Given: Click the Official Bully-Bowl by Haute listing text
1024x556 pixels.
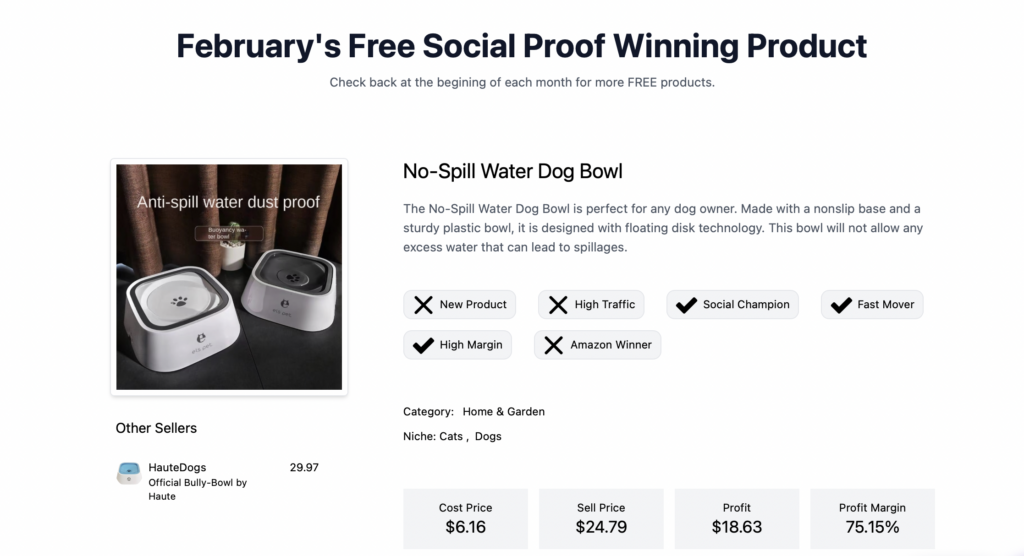Looking at the screenshot, I should point(197,489).
